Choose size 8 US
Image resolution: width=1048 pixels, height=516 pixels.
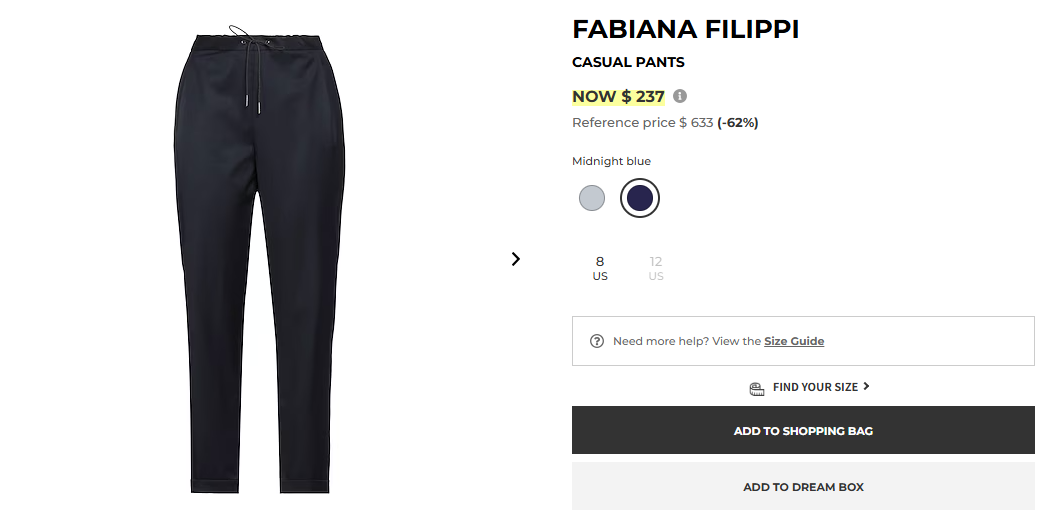[600, 268]
